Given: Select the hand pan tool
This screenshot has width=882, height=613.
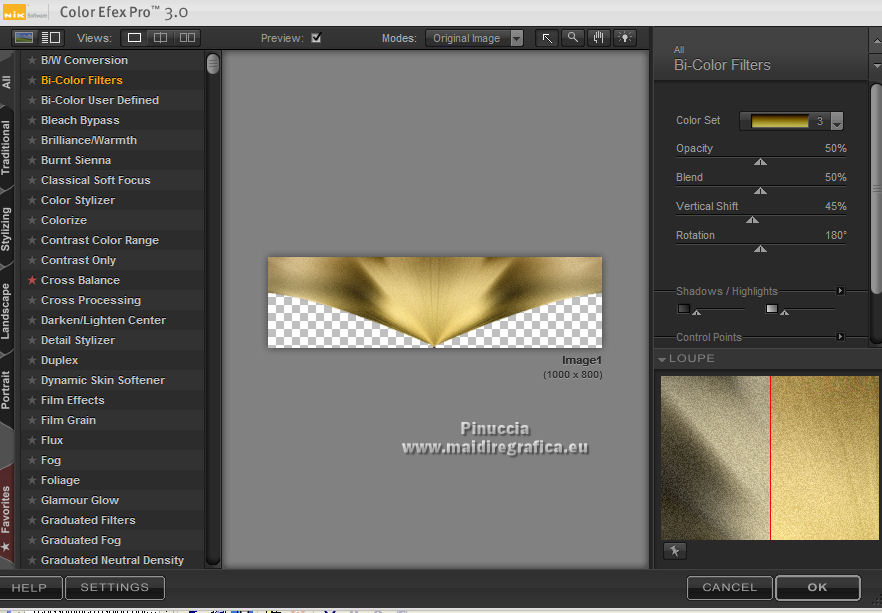Looking at the screenshot, I should pos(598,38).
